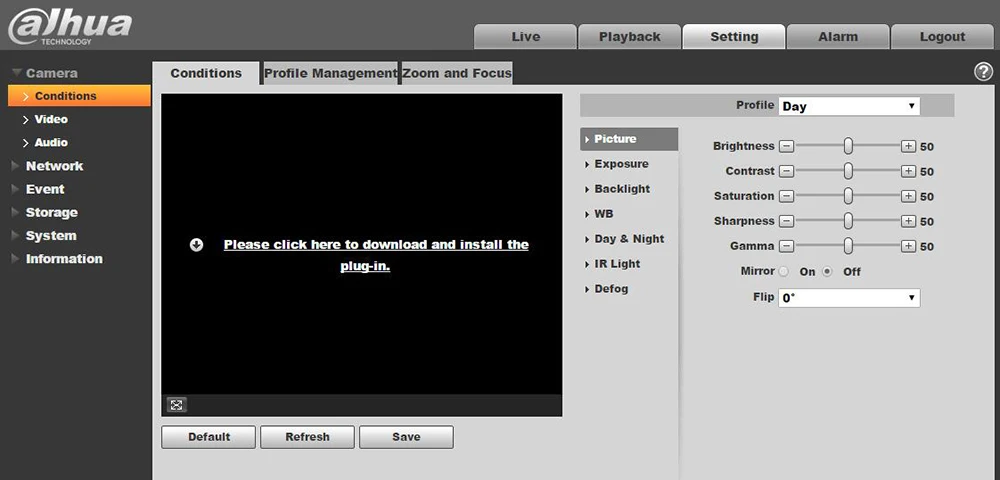Expand the Event section in sidebar

click(x=38, y=189)
